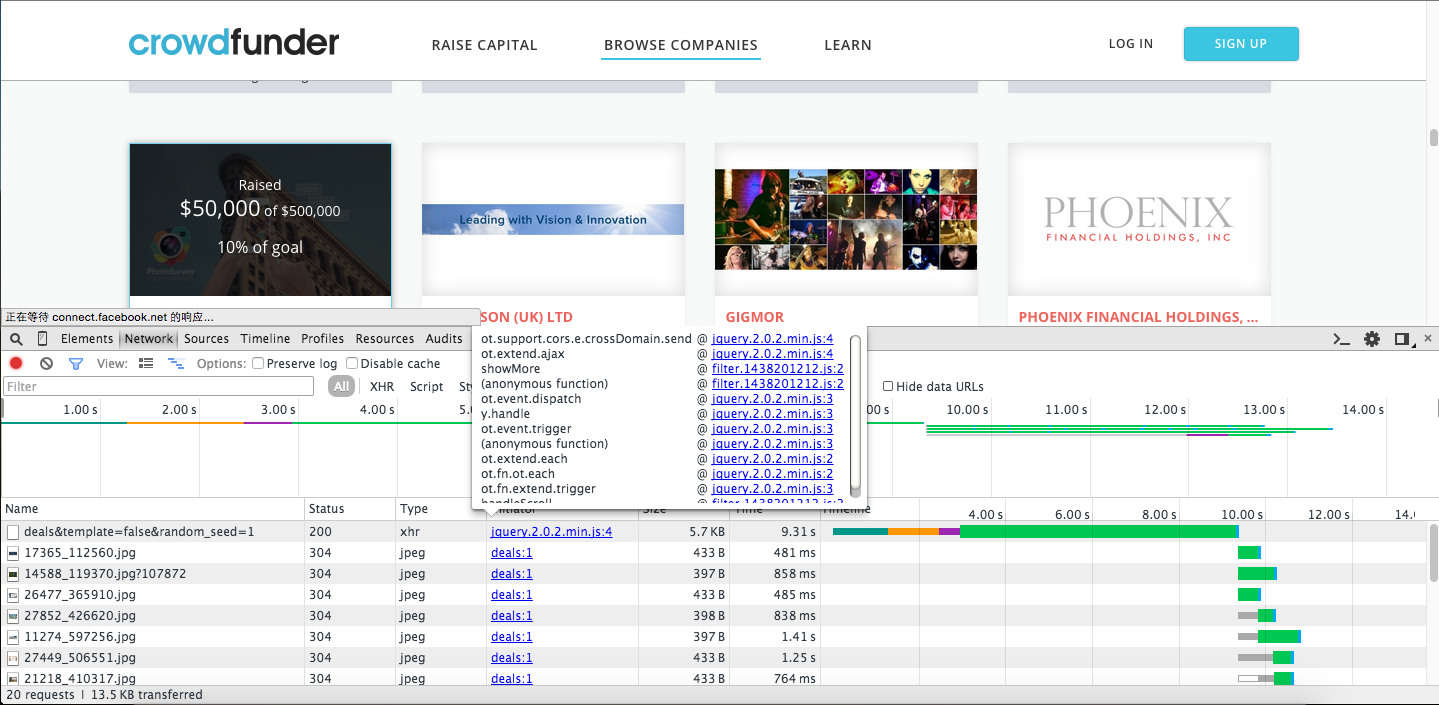Image resolution: width=1439 pixels, height=705 pixels.
Task: Open deals:1 initiator for 26477_365910.jpg
Action: [x=511, y=595]
